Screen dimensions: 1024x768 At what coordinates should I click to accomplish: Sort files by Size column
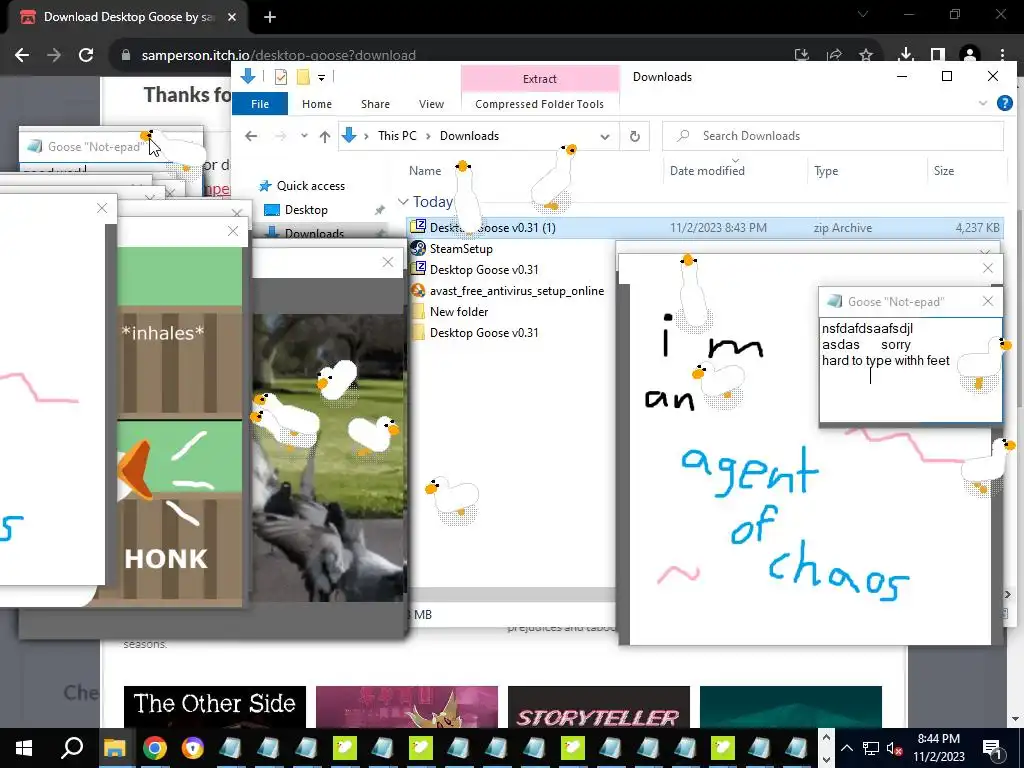point(944,170)
